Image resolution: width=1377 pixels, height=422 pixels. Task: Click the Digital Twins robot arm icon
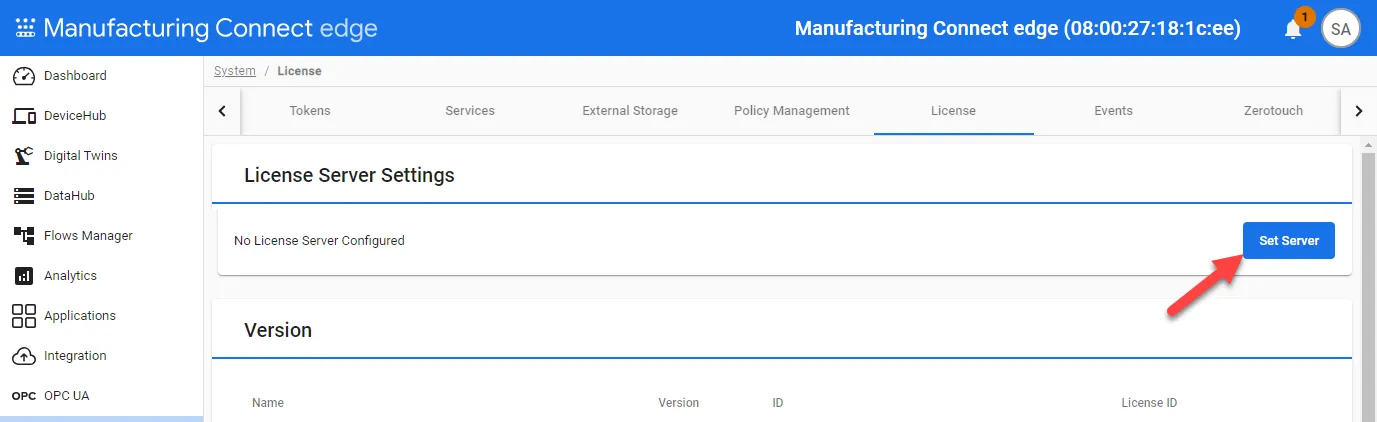pos(24,156)
